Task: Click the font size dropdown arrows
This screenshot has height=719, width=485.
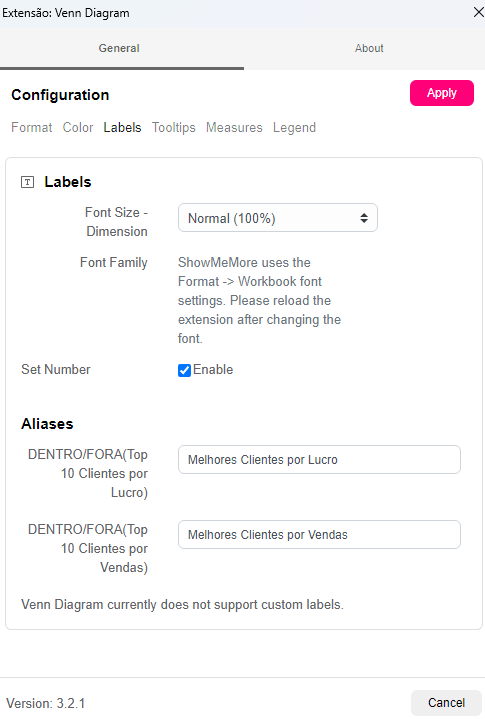Action: click(364, 218)
